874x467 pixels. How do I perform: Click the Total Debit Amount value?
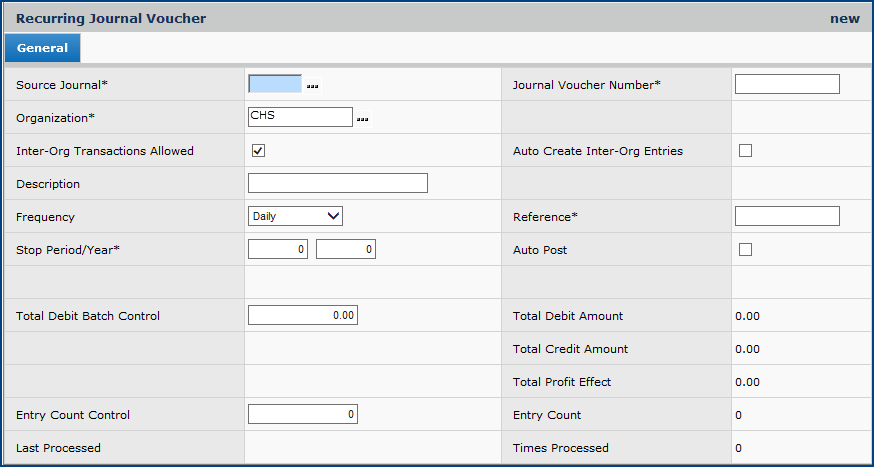(747, 316)
